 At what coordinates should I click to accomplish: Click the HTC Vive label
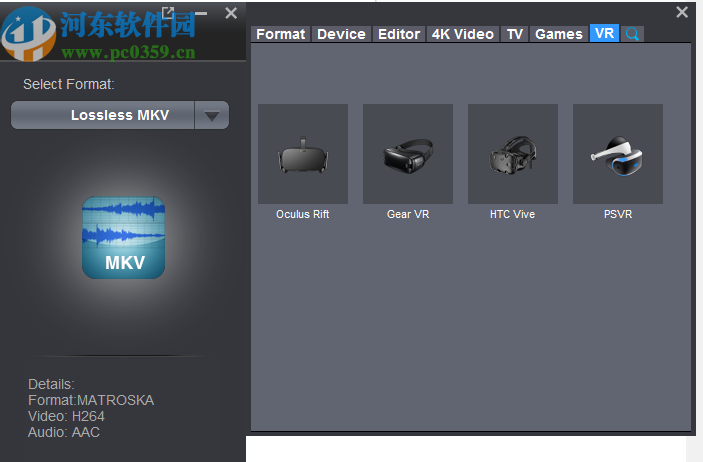pos(512,214)
